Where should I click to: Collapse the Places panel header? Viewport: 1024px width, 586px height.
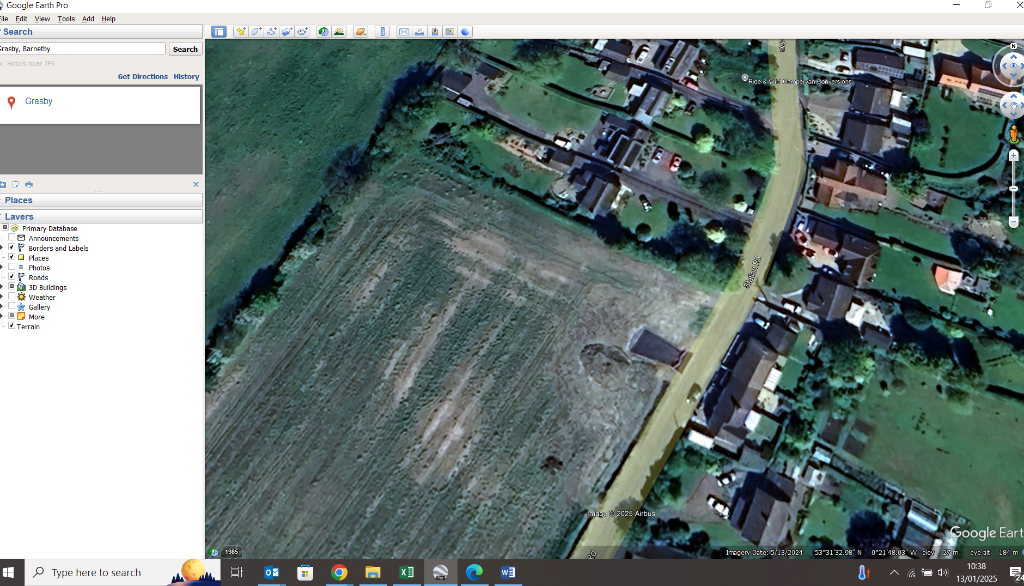pyautogui.click(x=19, y=200)
